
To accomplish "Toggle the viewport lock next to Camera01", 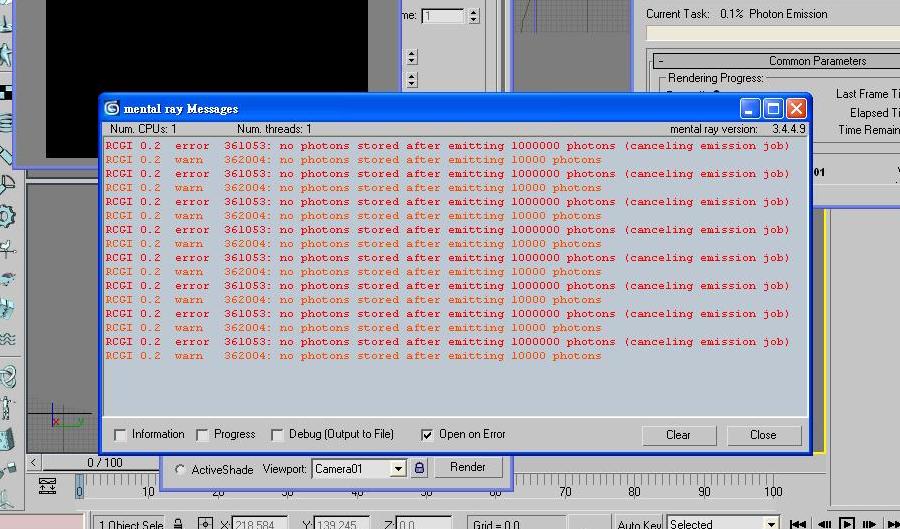I will [420, 468].
